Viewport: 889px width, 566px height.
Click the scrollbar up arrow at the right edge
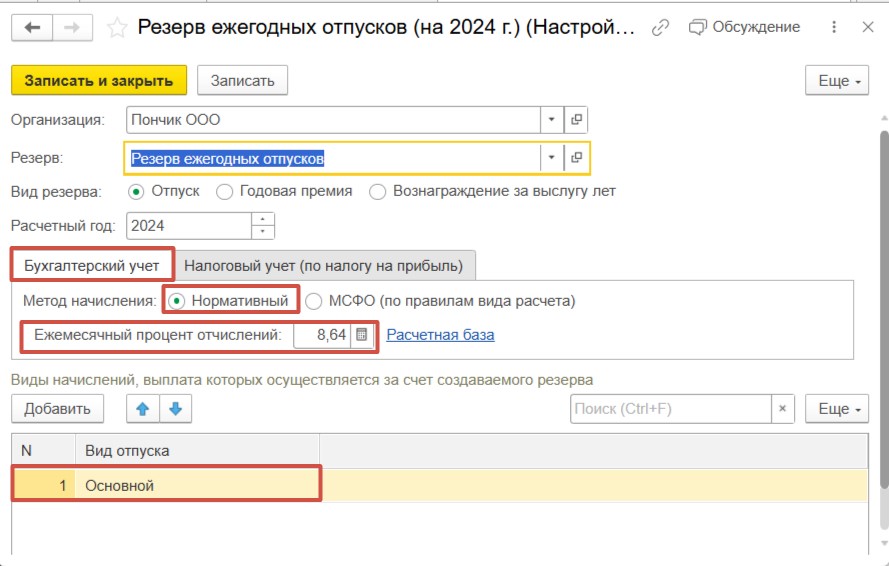[x=884, y=119]
